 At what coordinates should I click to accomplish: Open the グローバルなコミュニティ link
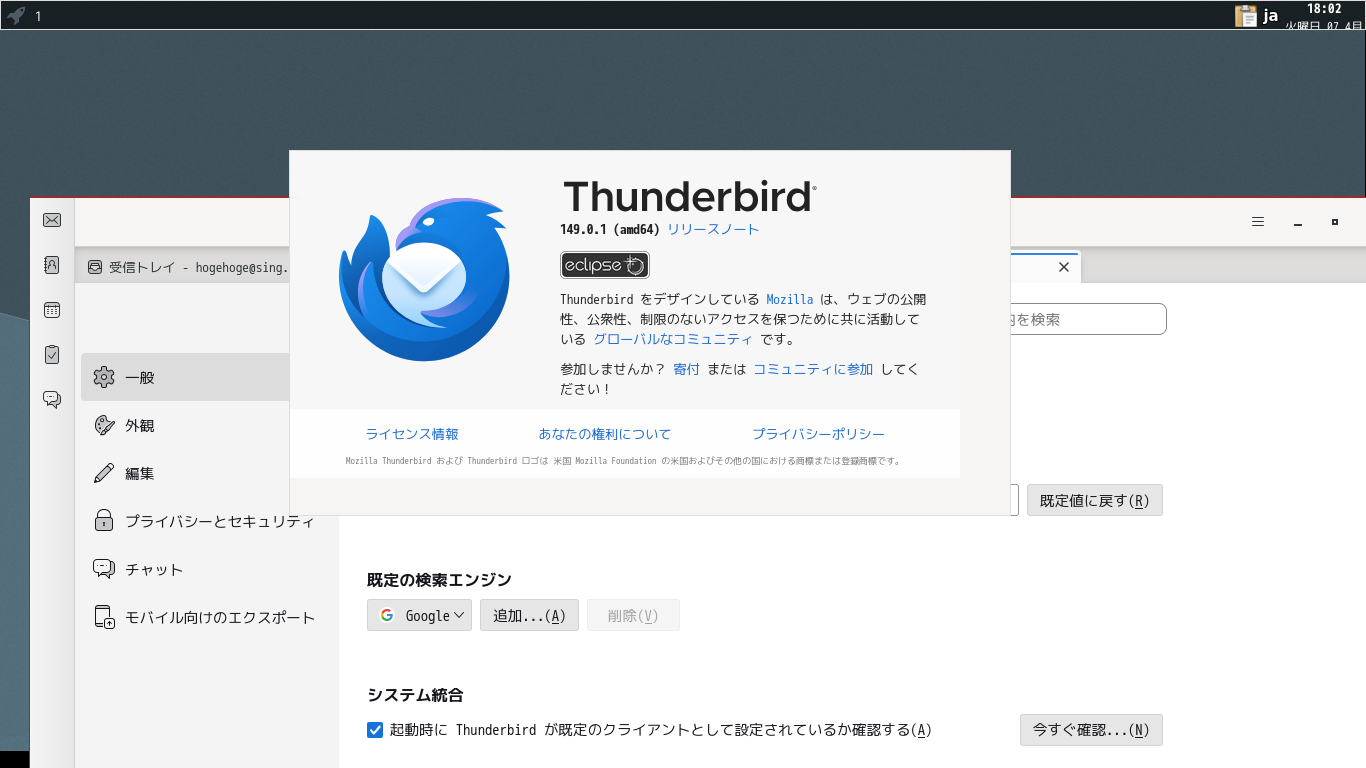(x=673, y=339)
